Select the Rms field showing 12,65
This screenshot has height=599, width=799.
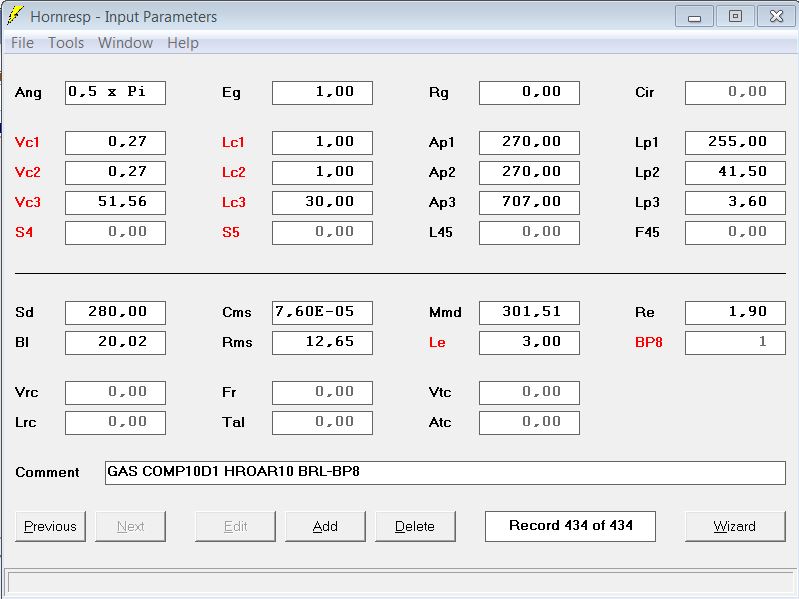point(322,343)
